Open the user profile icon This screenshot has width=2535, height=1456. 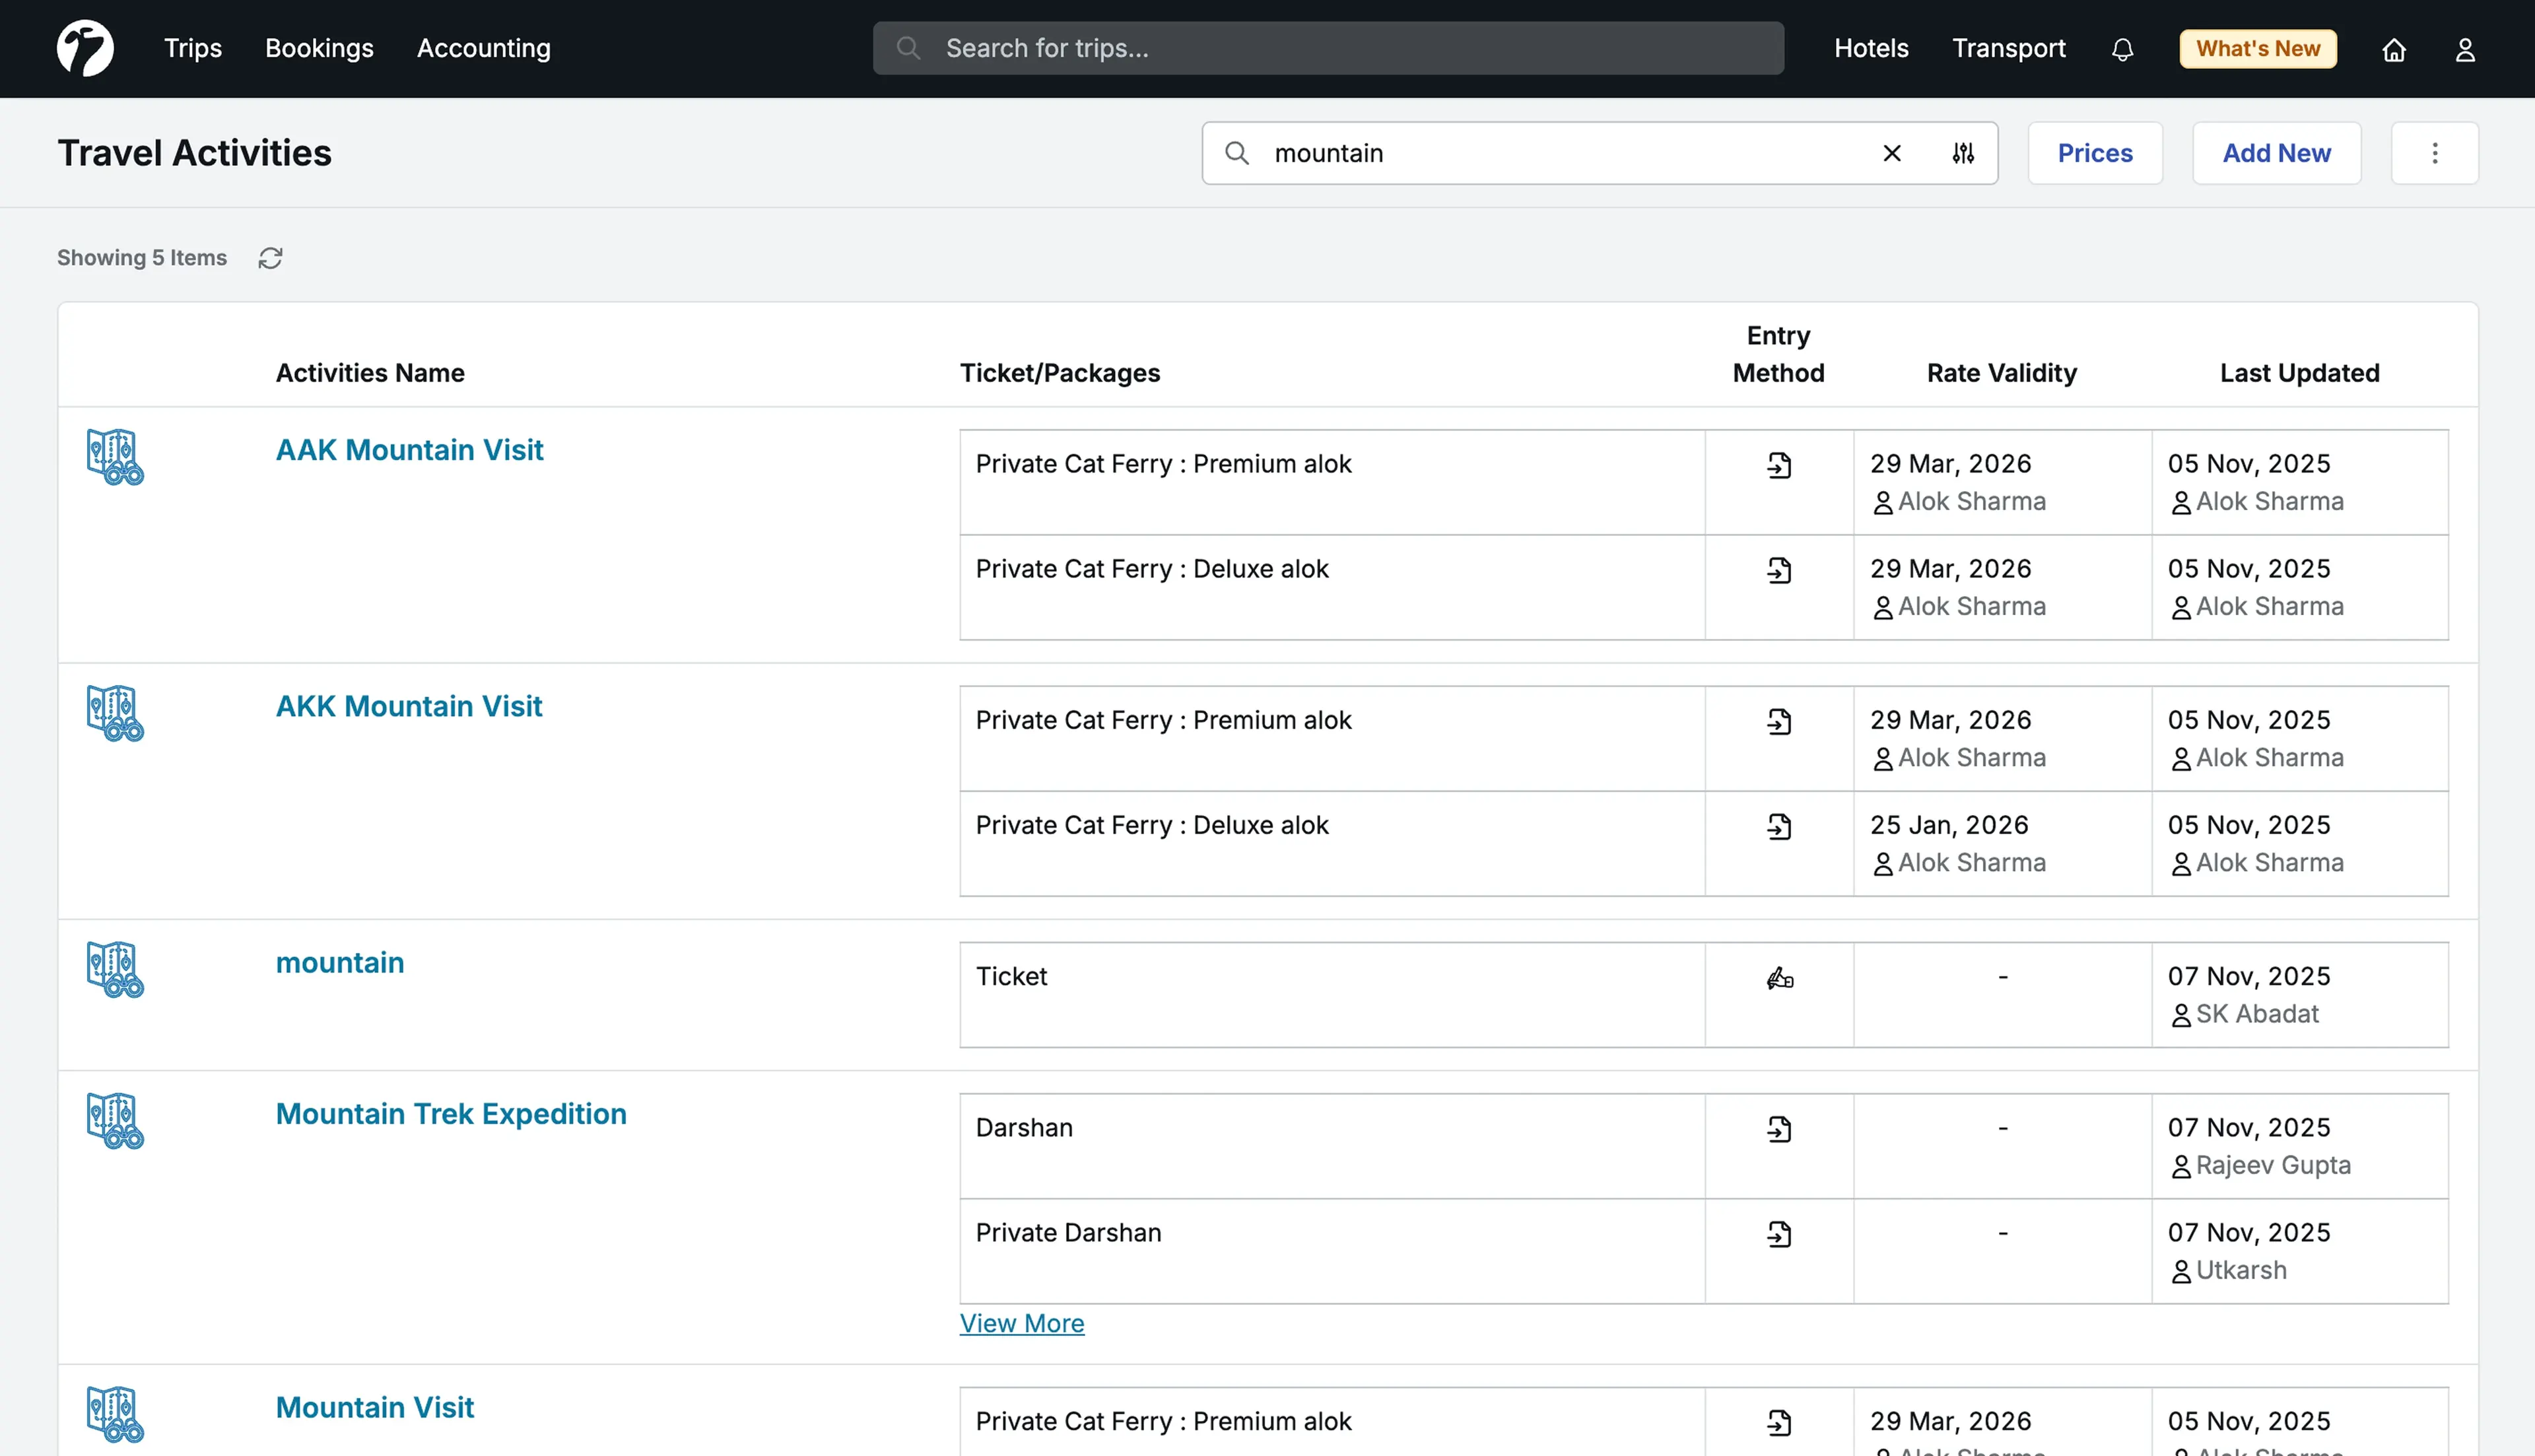coord(2464,49)
